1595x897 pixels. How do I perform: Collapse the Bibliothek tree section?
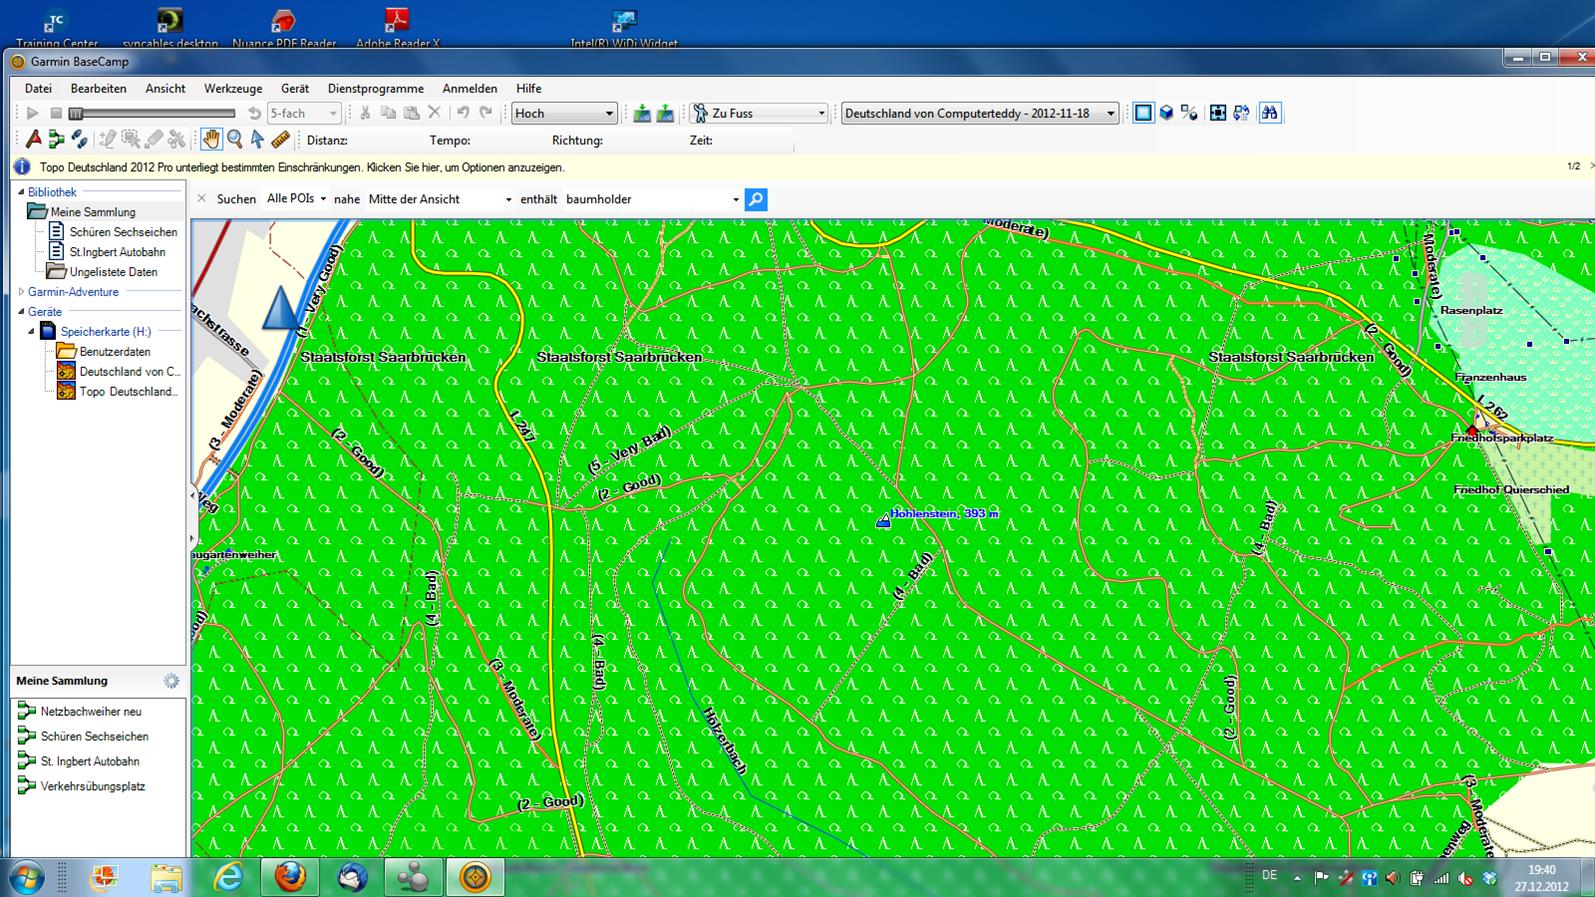click(x=21, y=192)
